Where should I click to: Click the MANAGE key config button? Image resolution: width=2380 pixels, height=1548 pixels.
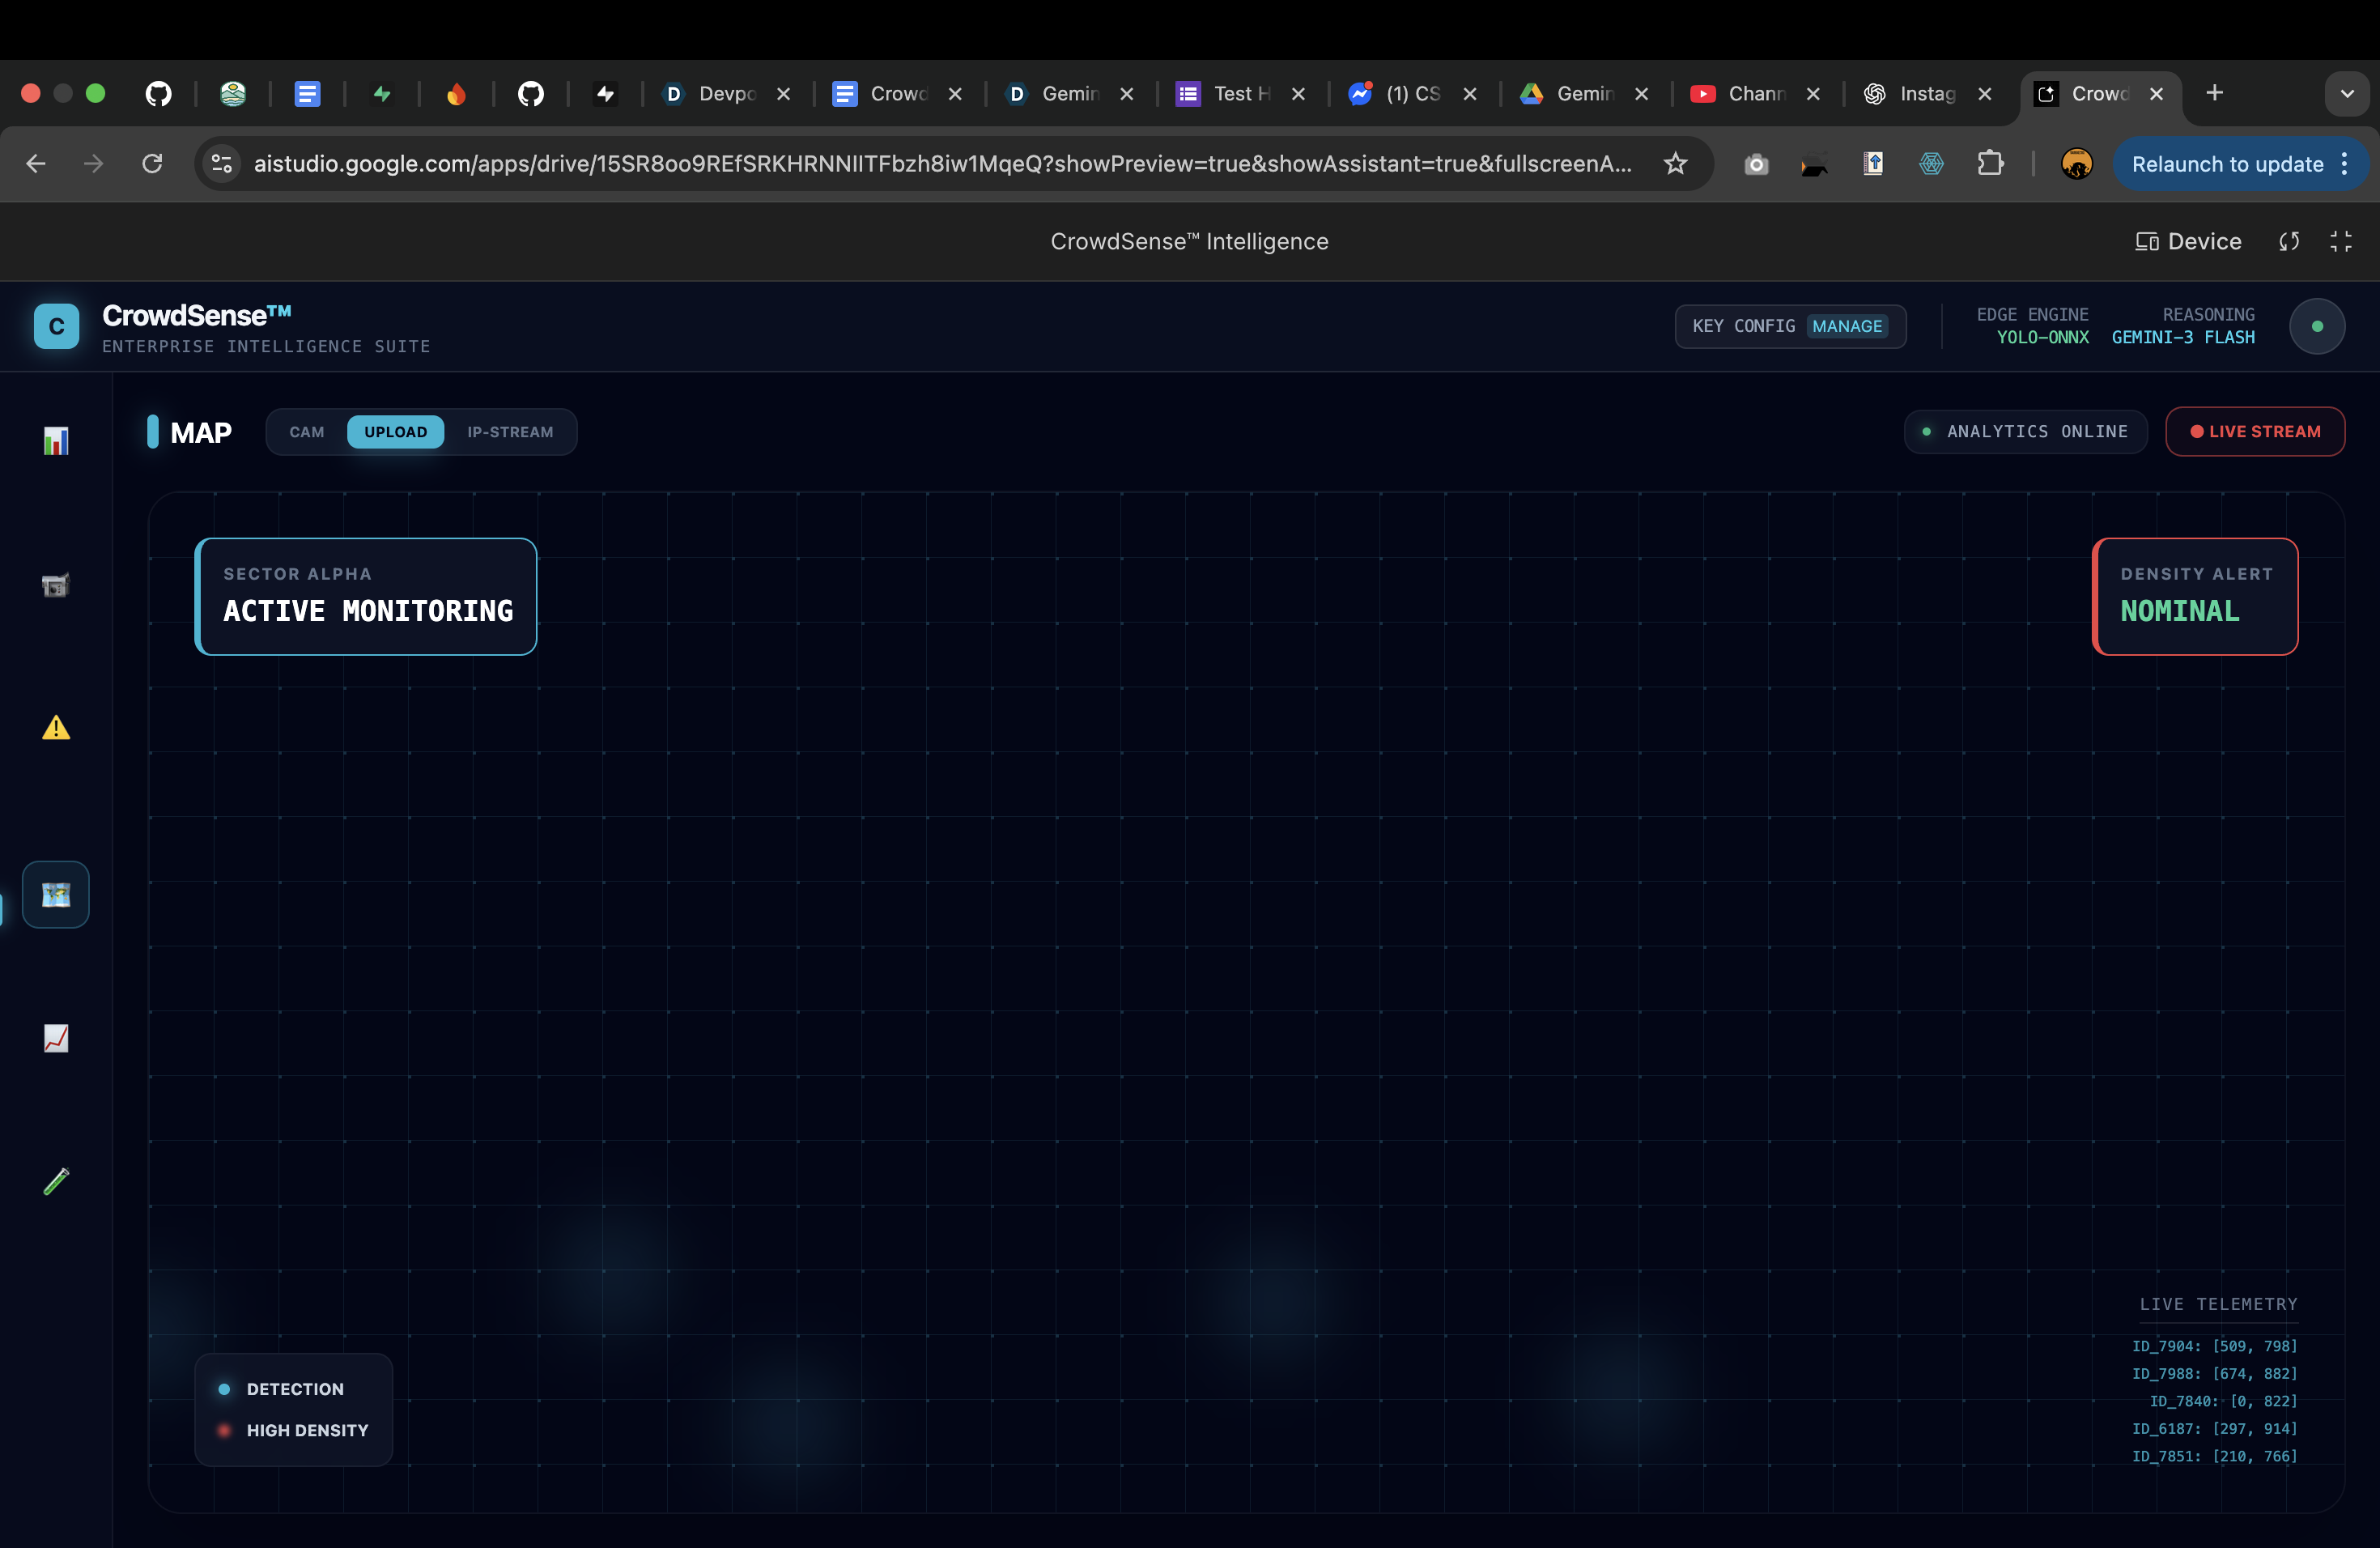coord(1846,326)
